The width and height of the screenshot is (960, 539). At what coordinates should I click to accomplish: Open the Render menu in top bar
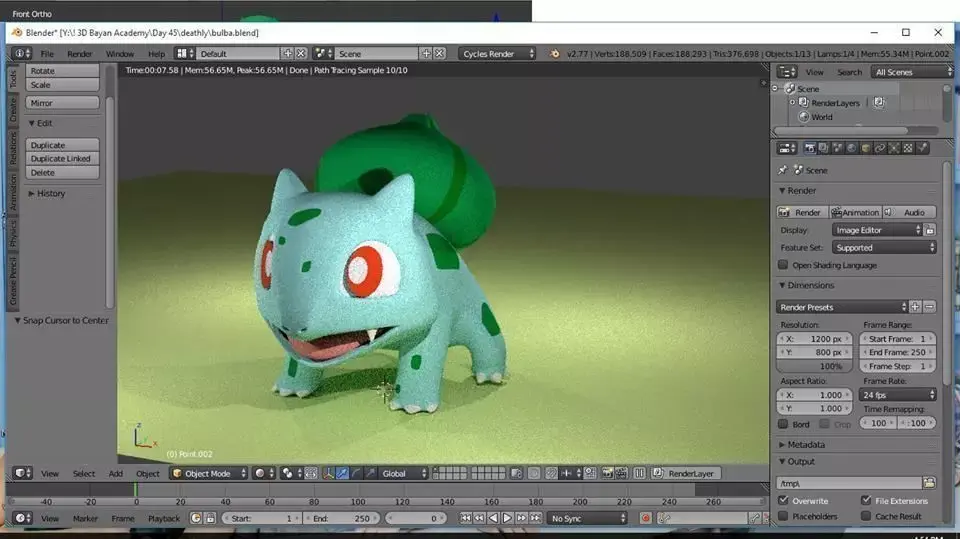[80, 54]
